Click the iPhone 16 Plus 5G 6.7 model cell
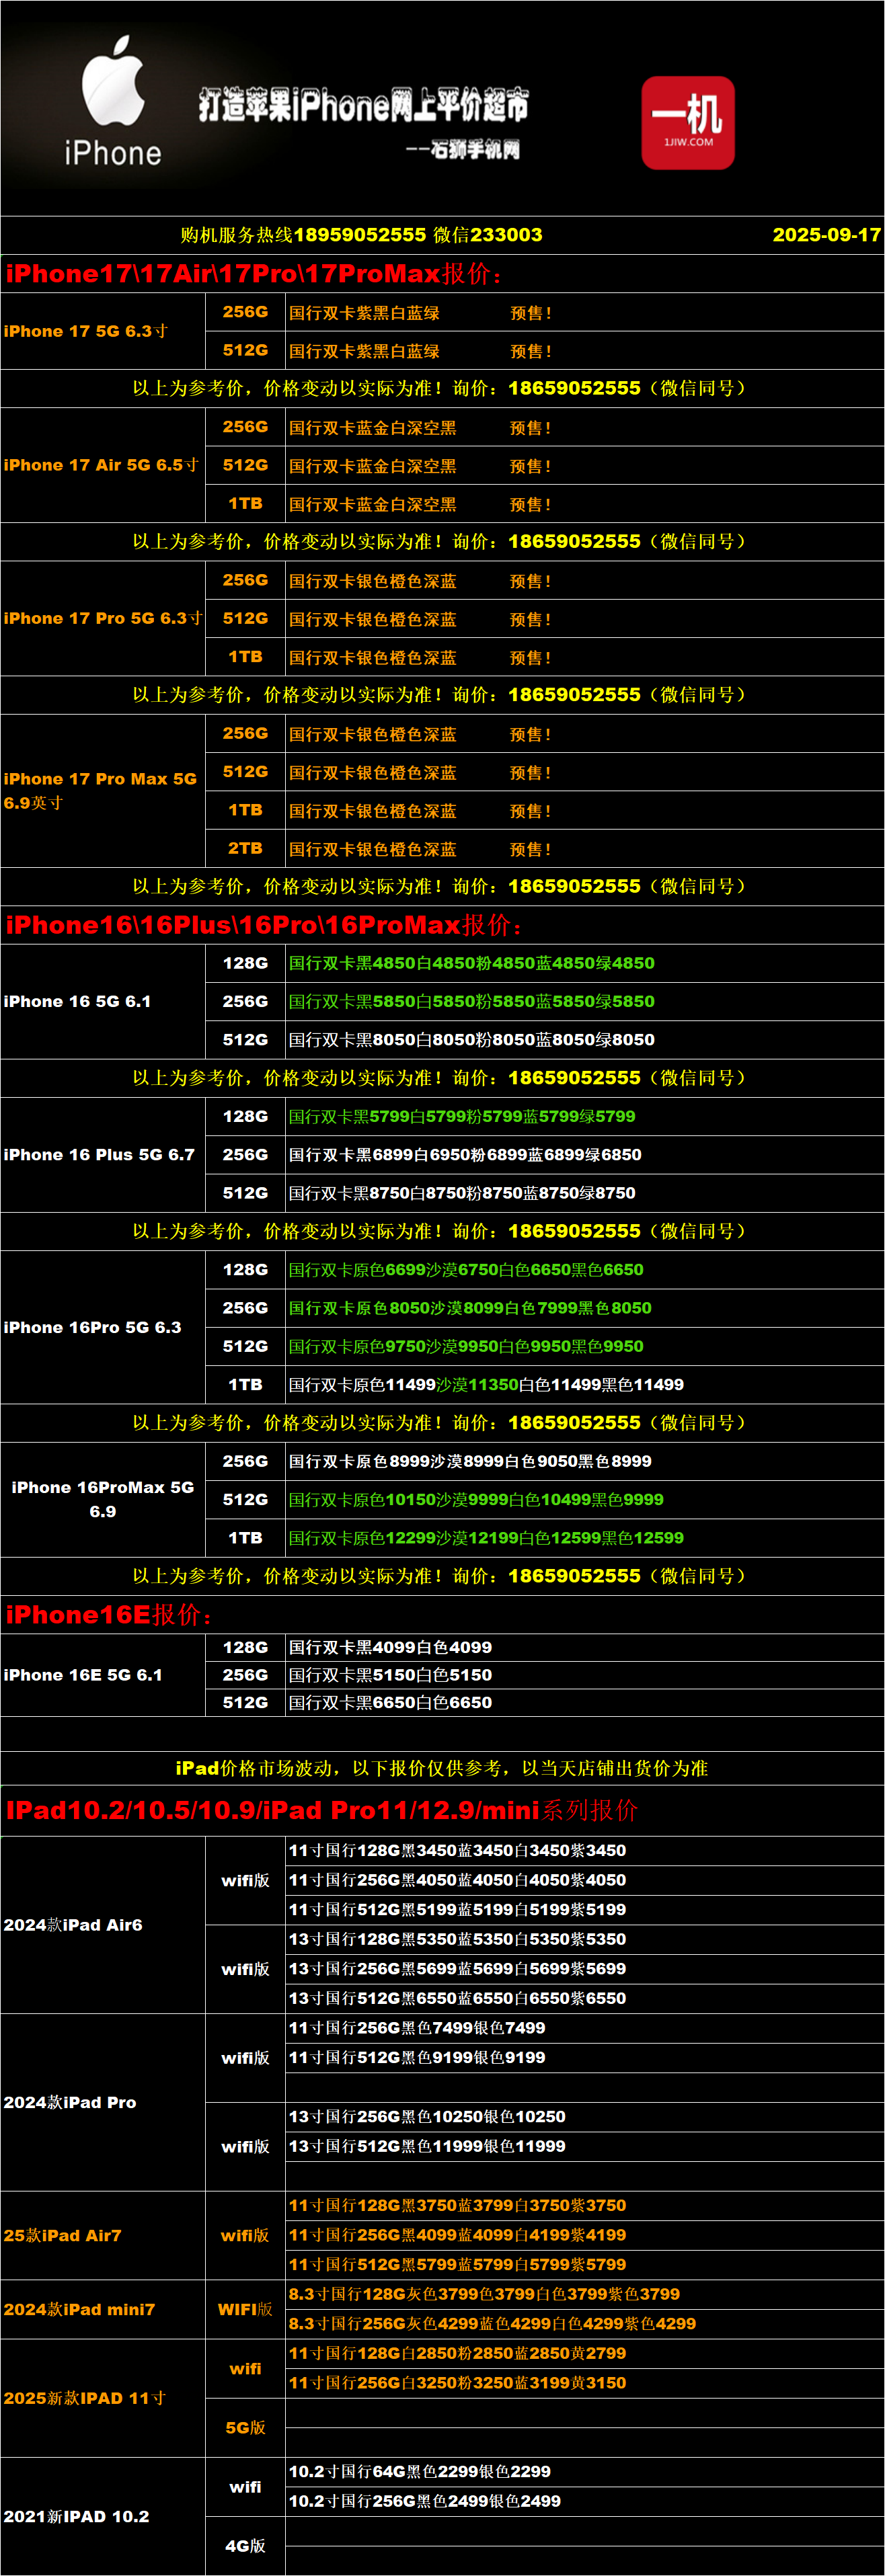Viewport: 885px width, 2576px height. [x=99, y=1155]
